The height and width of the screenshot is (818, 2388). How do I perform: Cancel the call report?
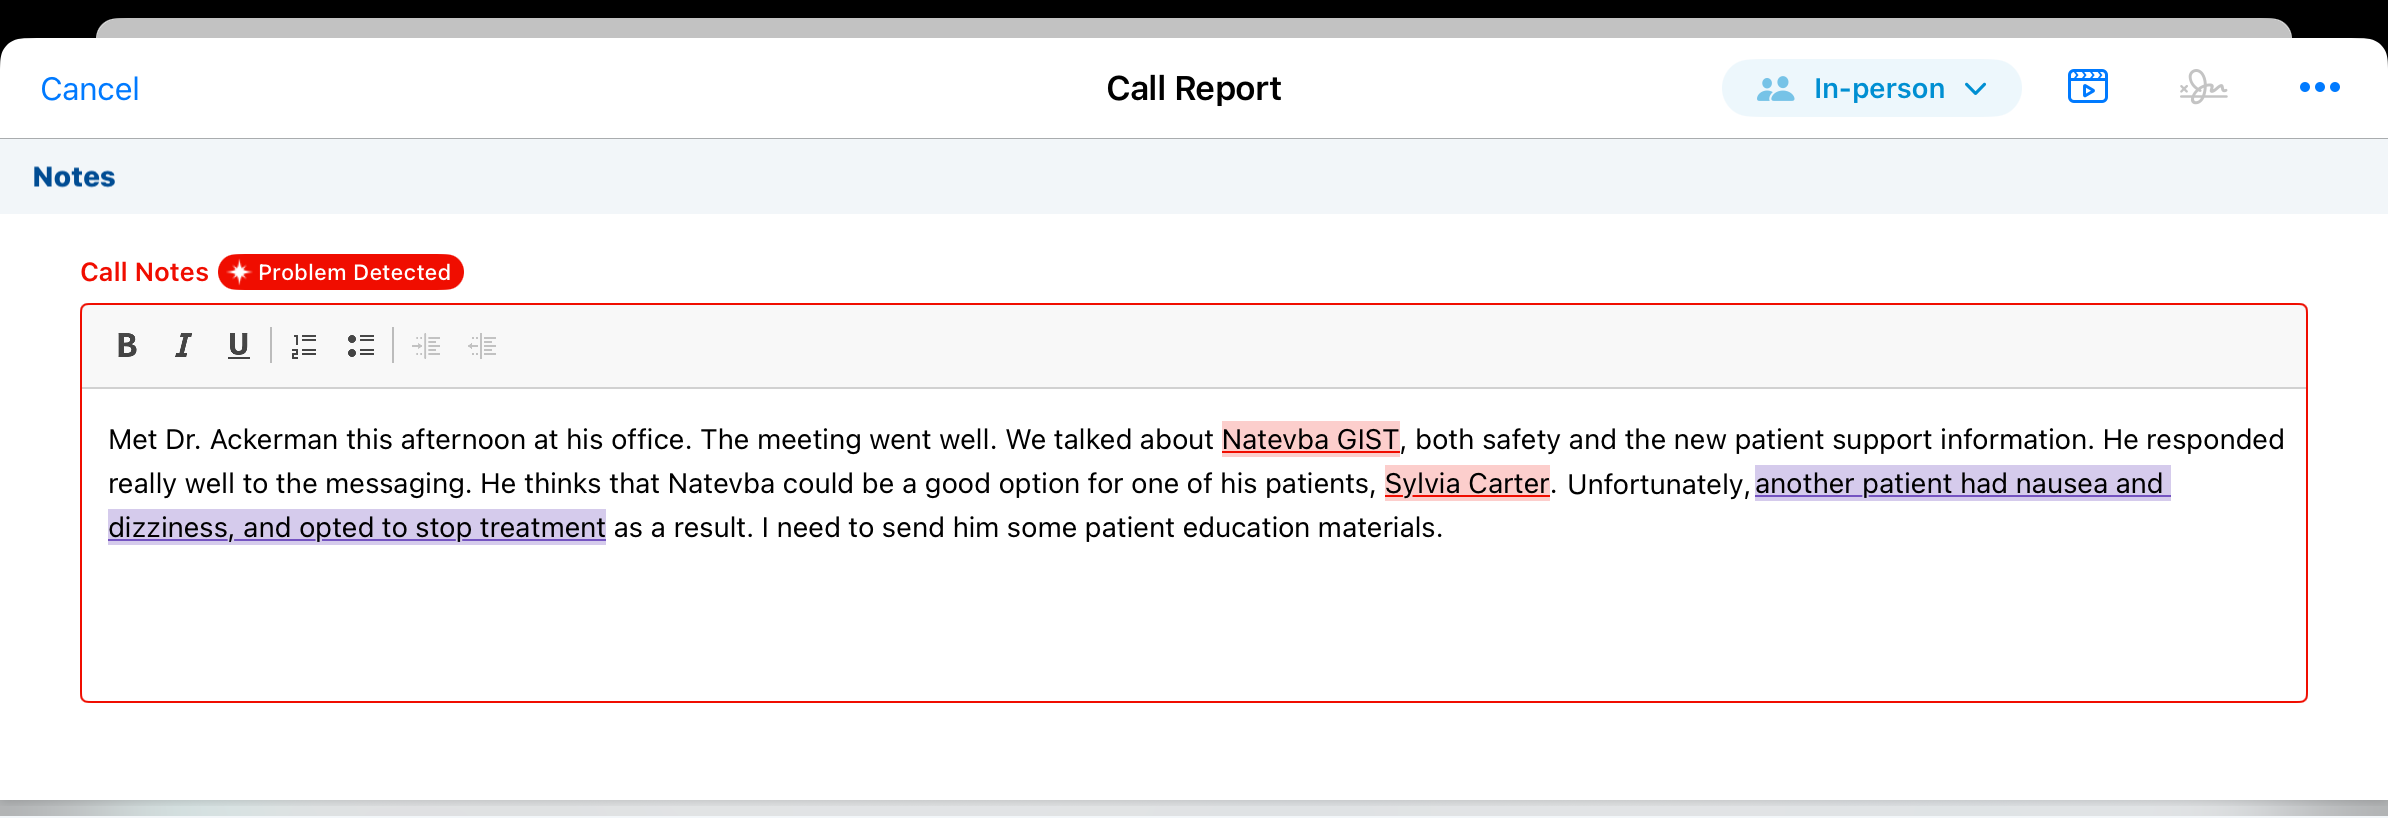click(90, 89)
